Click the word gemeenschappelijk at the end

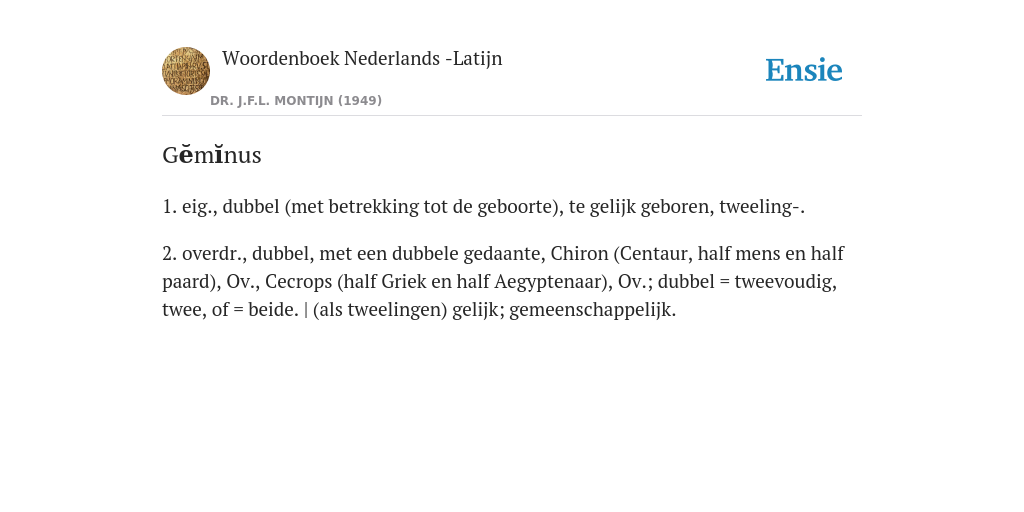pyautogui.click(x=592, y=310)
